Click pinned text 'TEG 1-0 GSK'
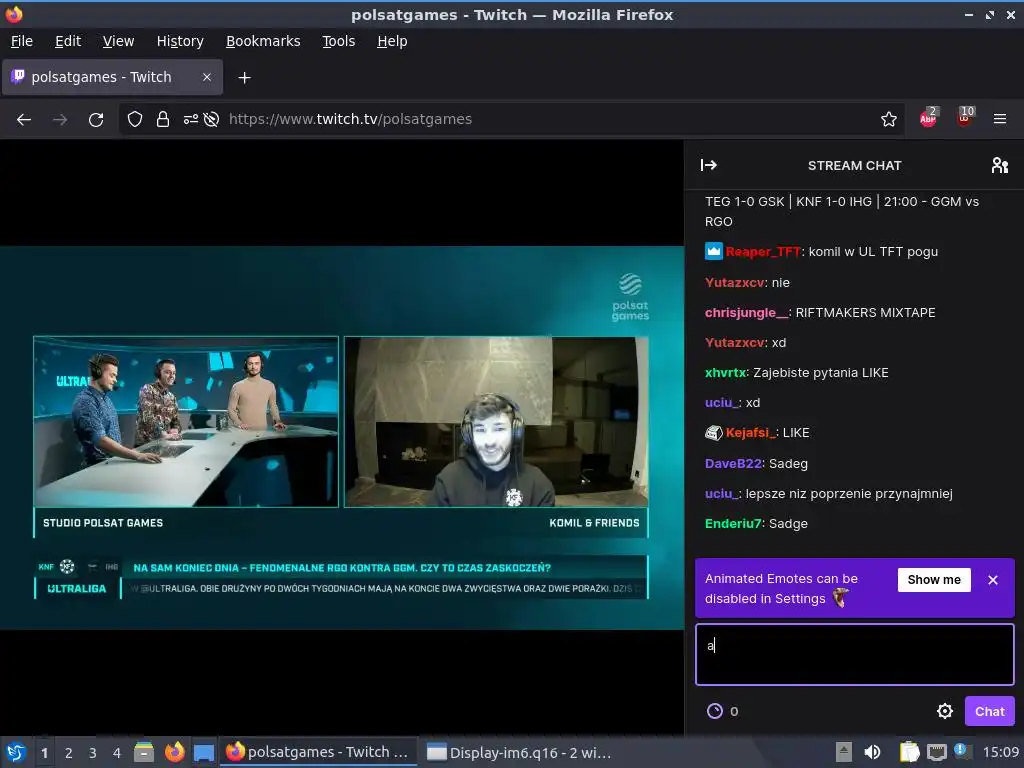 pyautogui.click(x=744, y=202)
